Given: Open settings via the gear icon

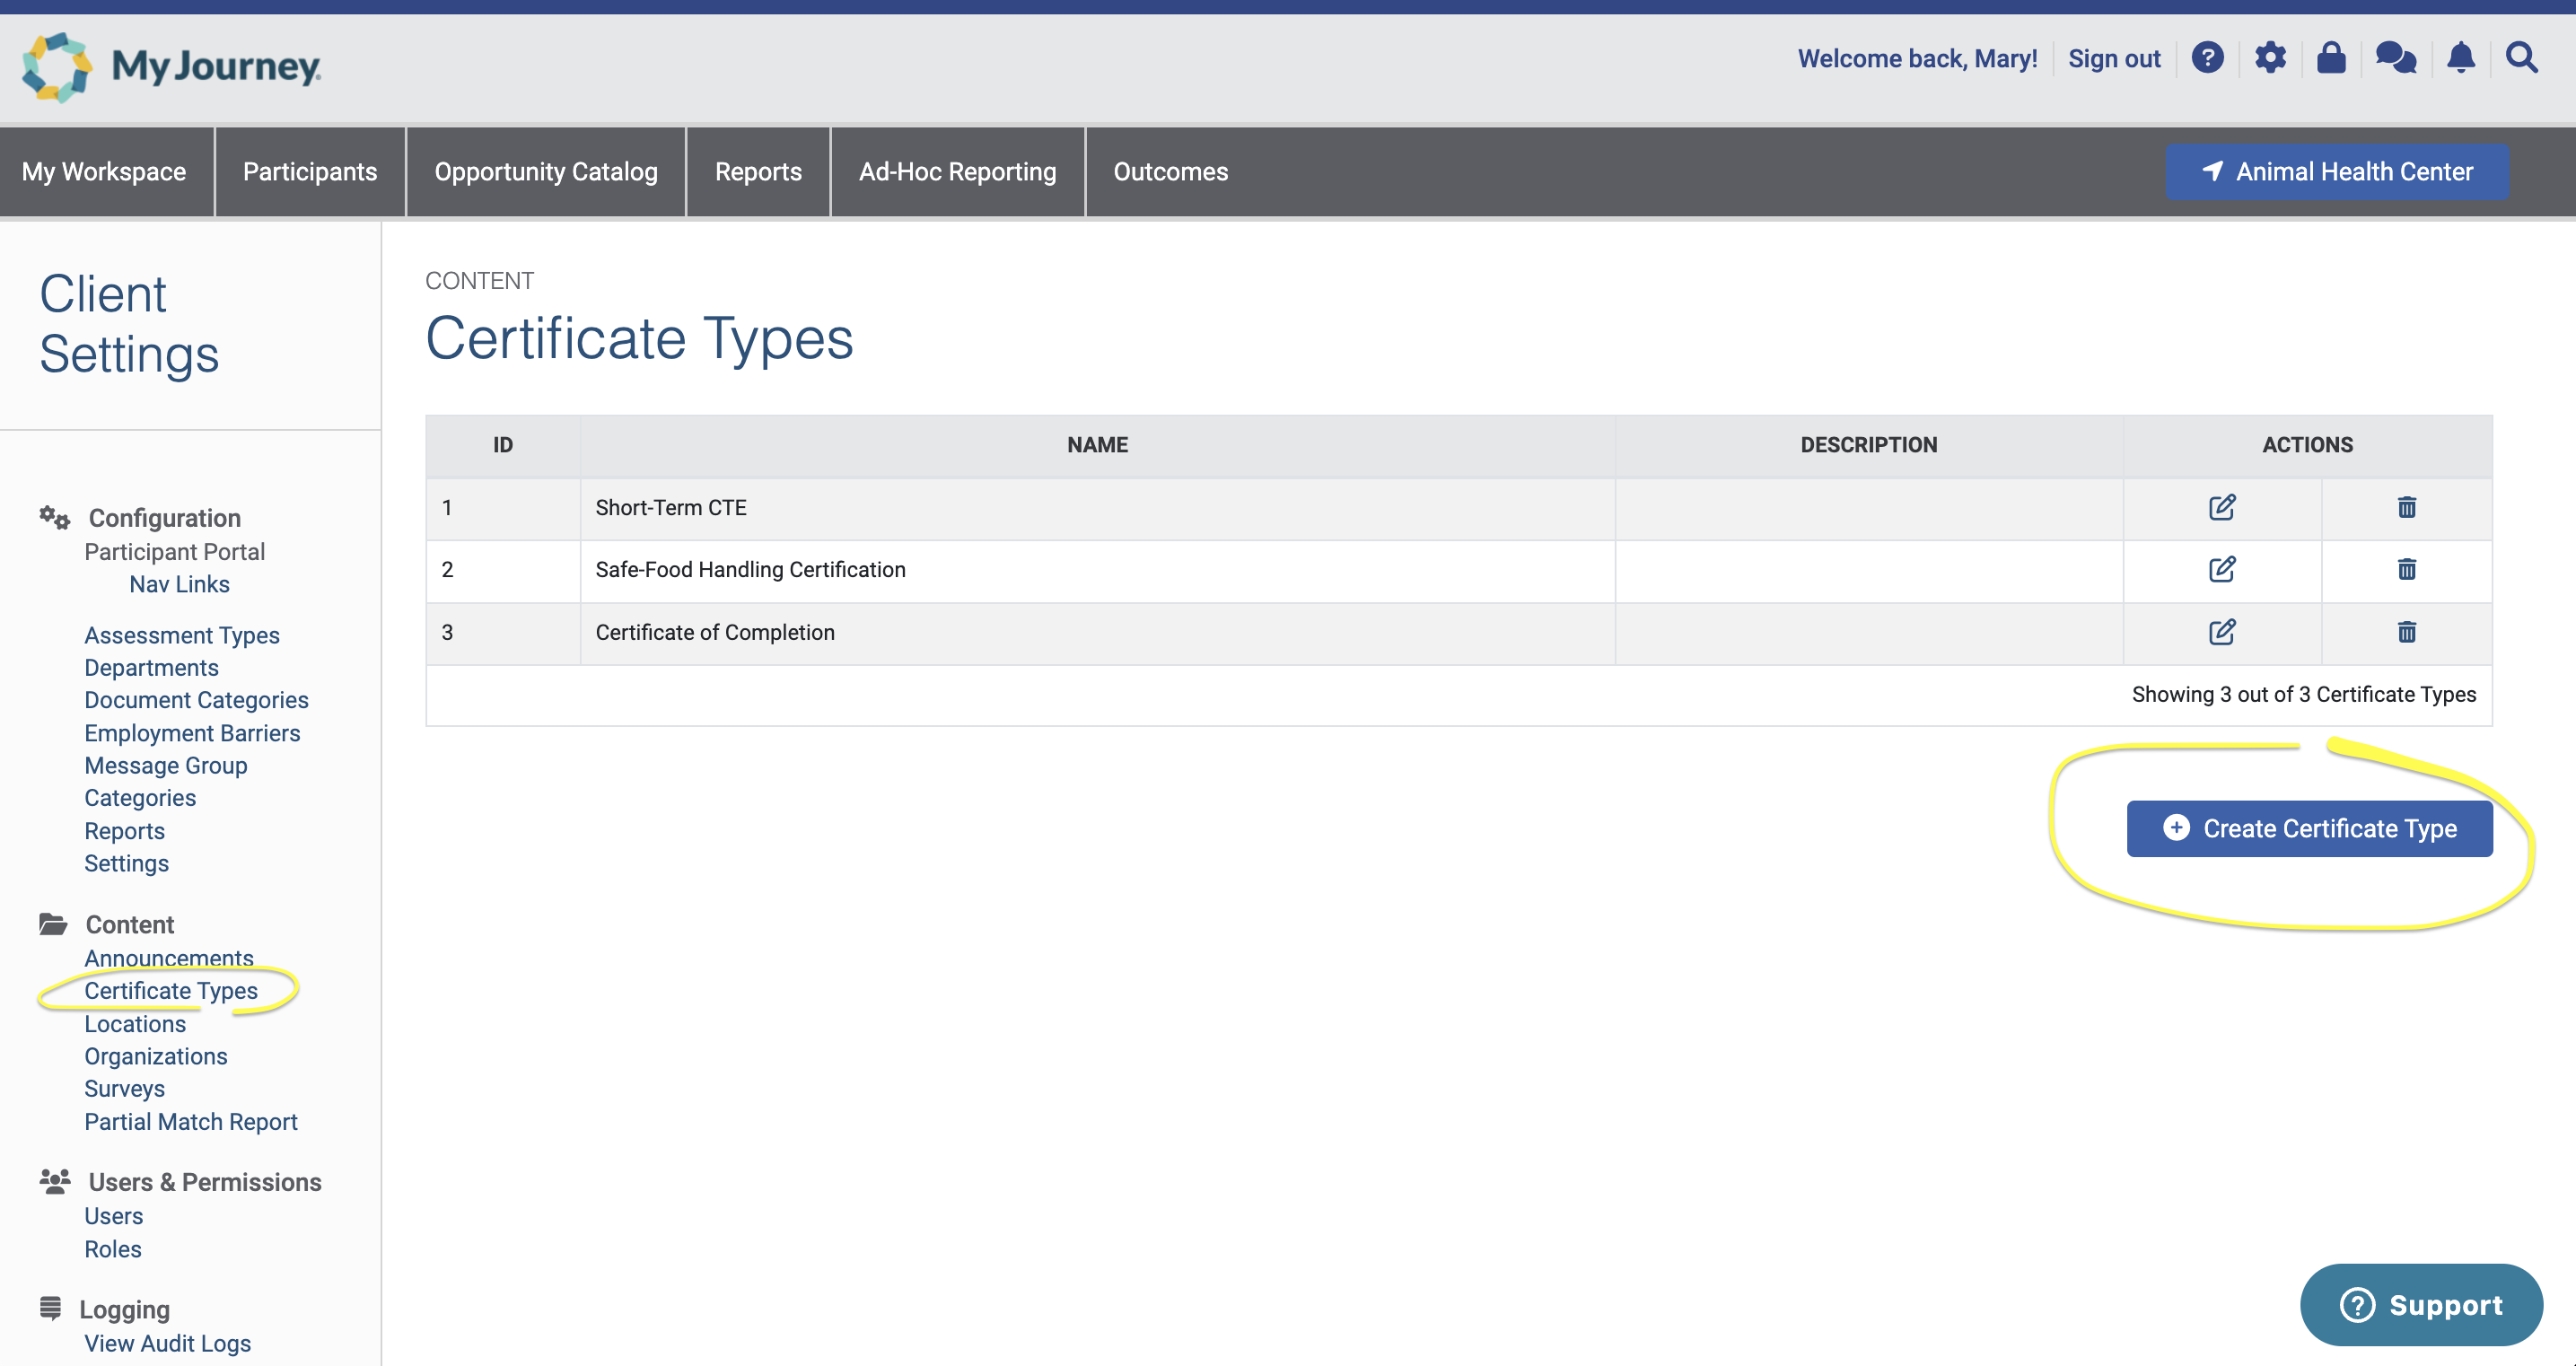Looking at the screenshot, I should click(x=2270, y=58).
